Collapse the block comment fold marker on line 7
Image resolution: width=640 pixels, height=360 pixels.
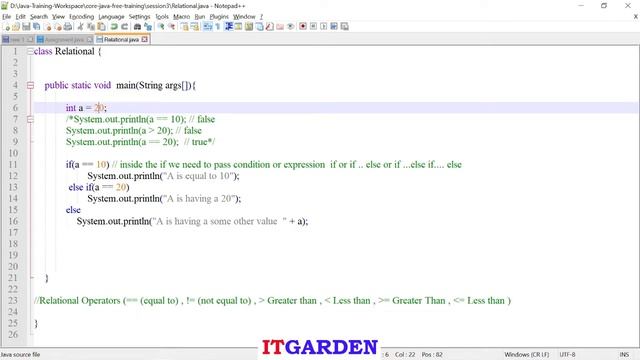pos(30,119)
